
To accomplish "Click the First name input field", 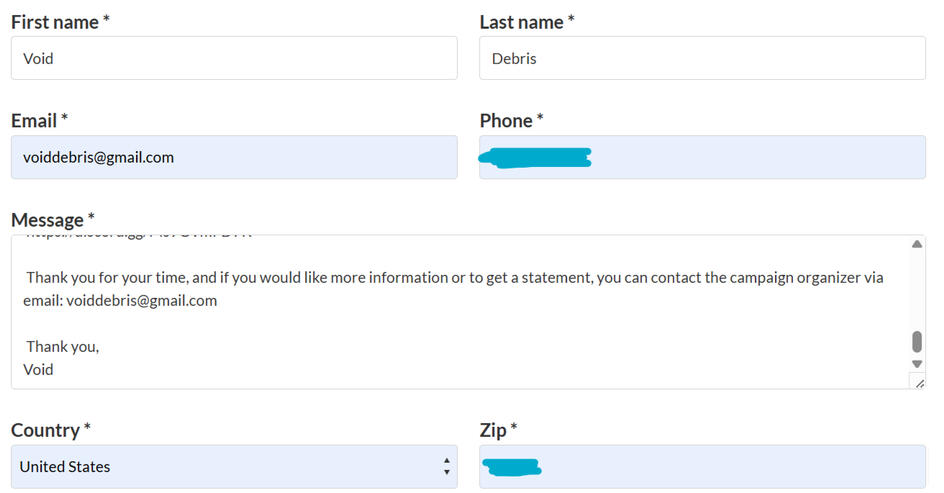I will [233, 58].
